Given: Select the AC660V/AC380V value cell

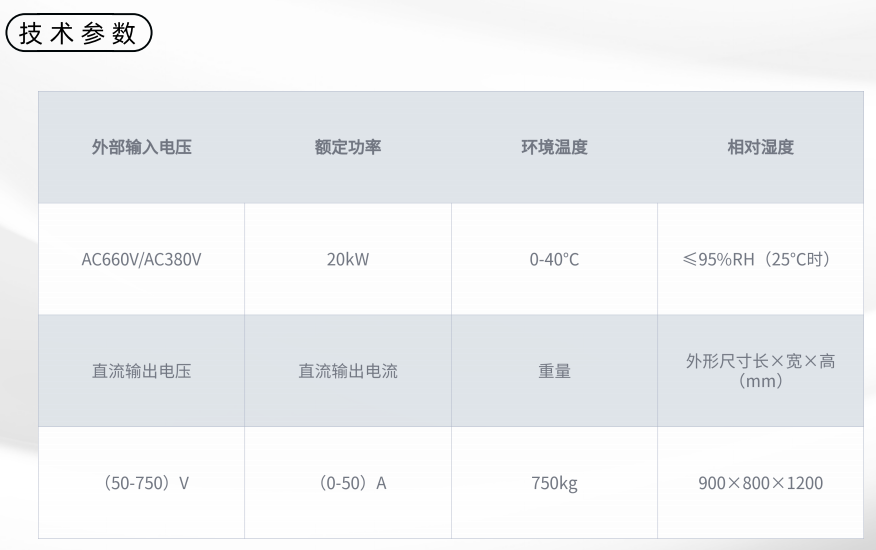Looking at the screenshot, I should [141, 259].
